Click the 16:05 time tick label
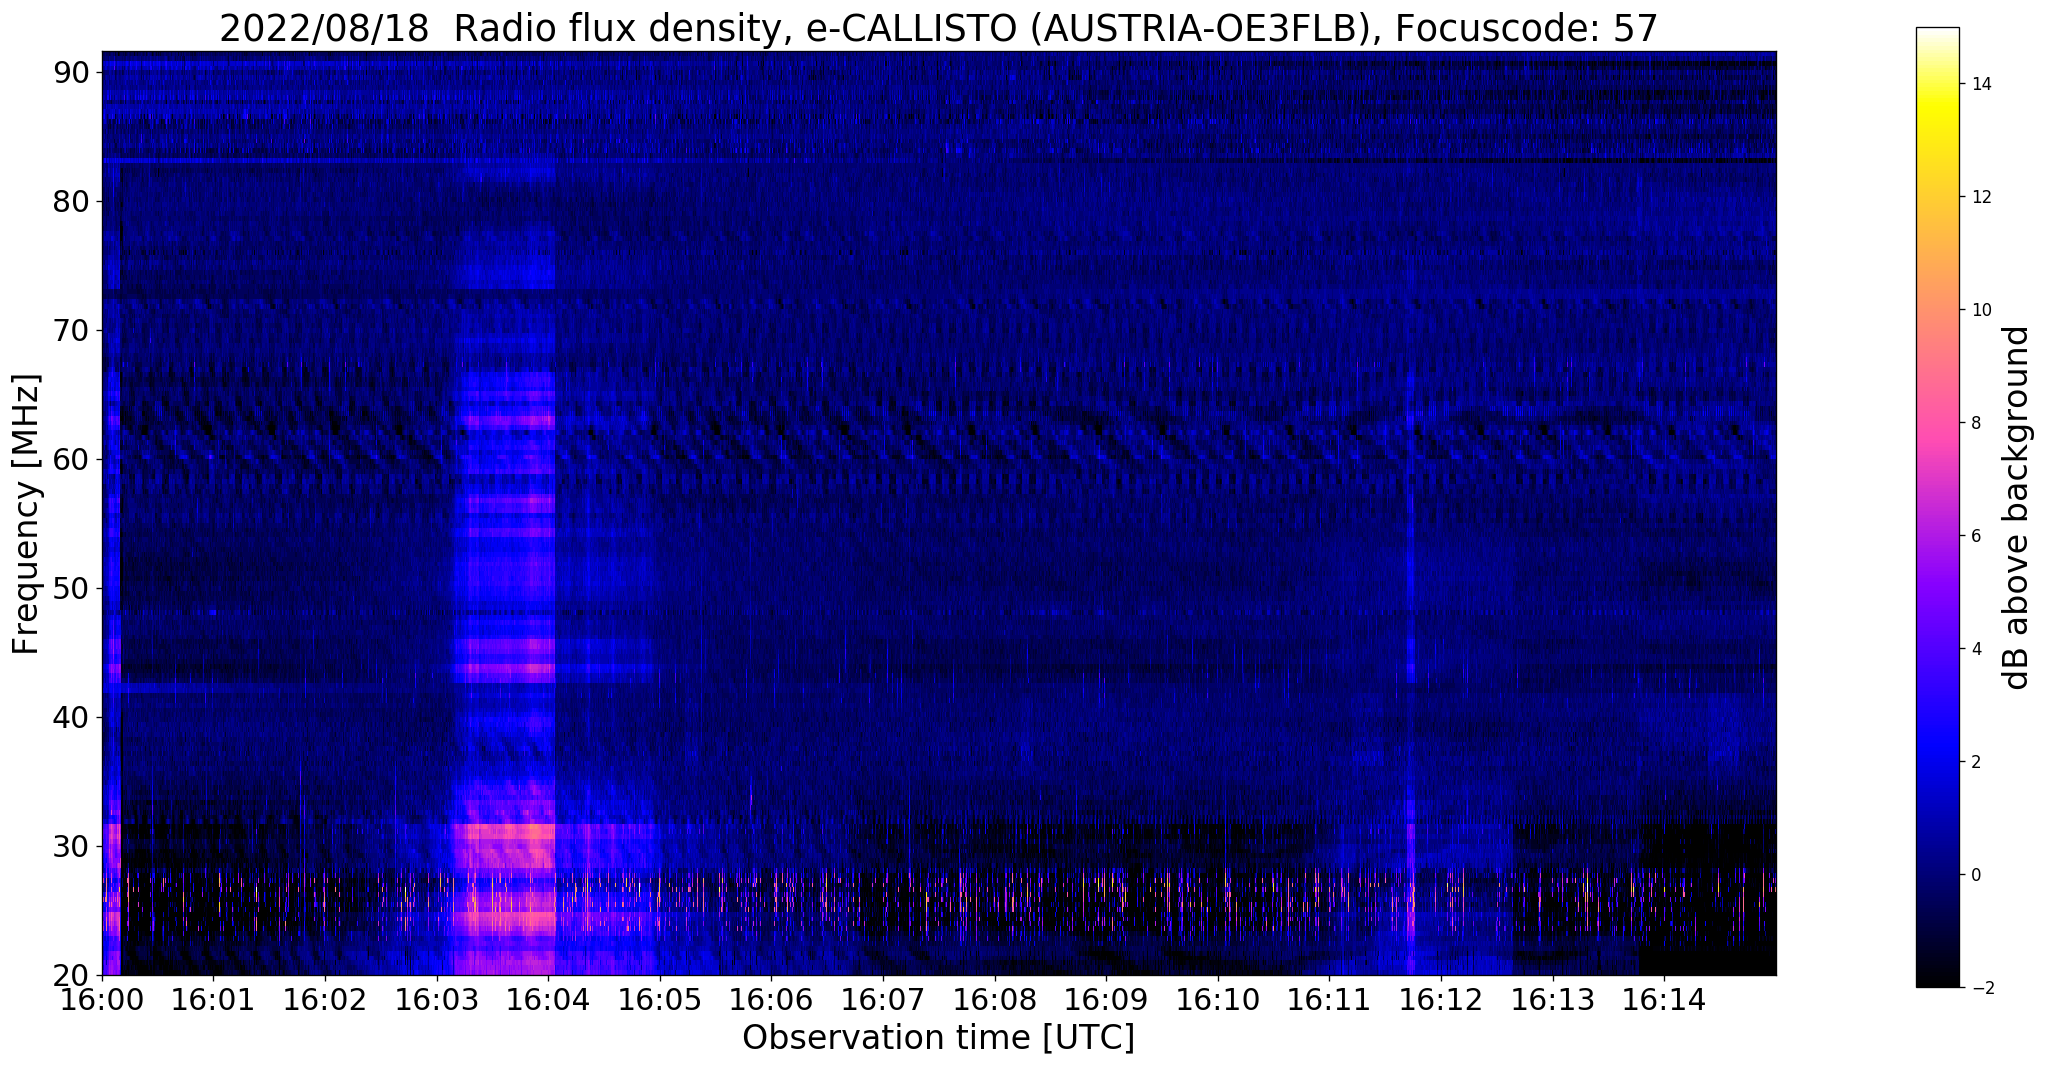This screenshot has height=1067, width=2047. (660, 1000)
